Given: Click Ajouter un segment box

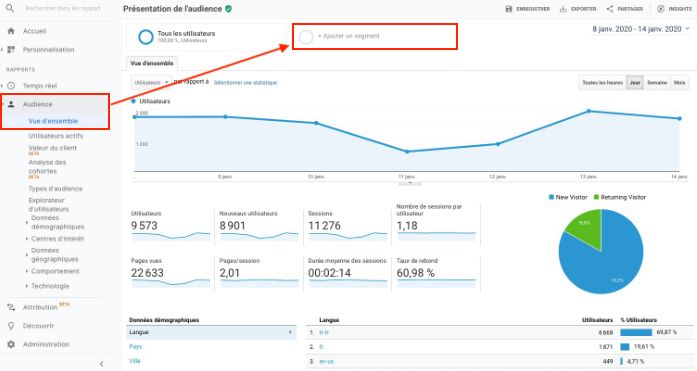Looking at the screenshot, I should point(375,36).
